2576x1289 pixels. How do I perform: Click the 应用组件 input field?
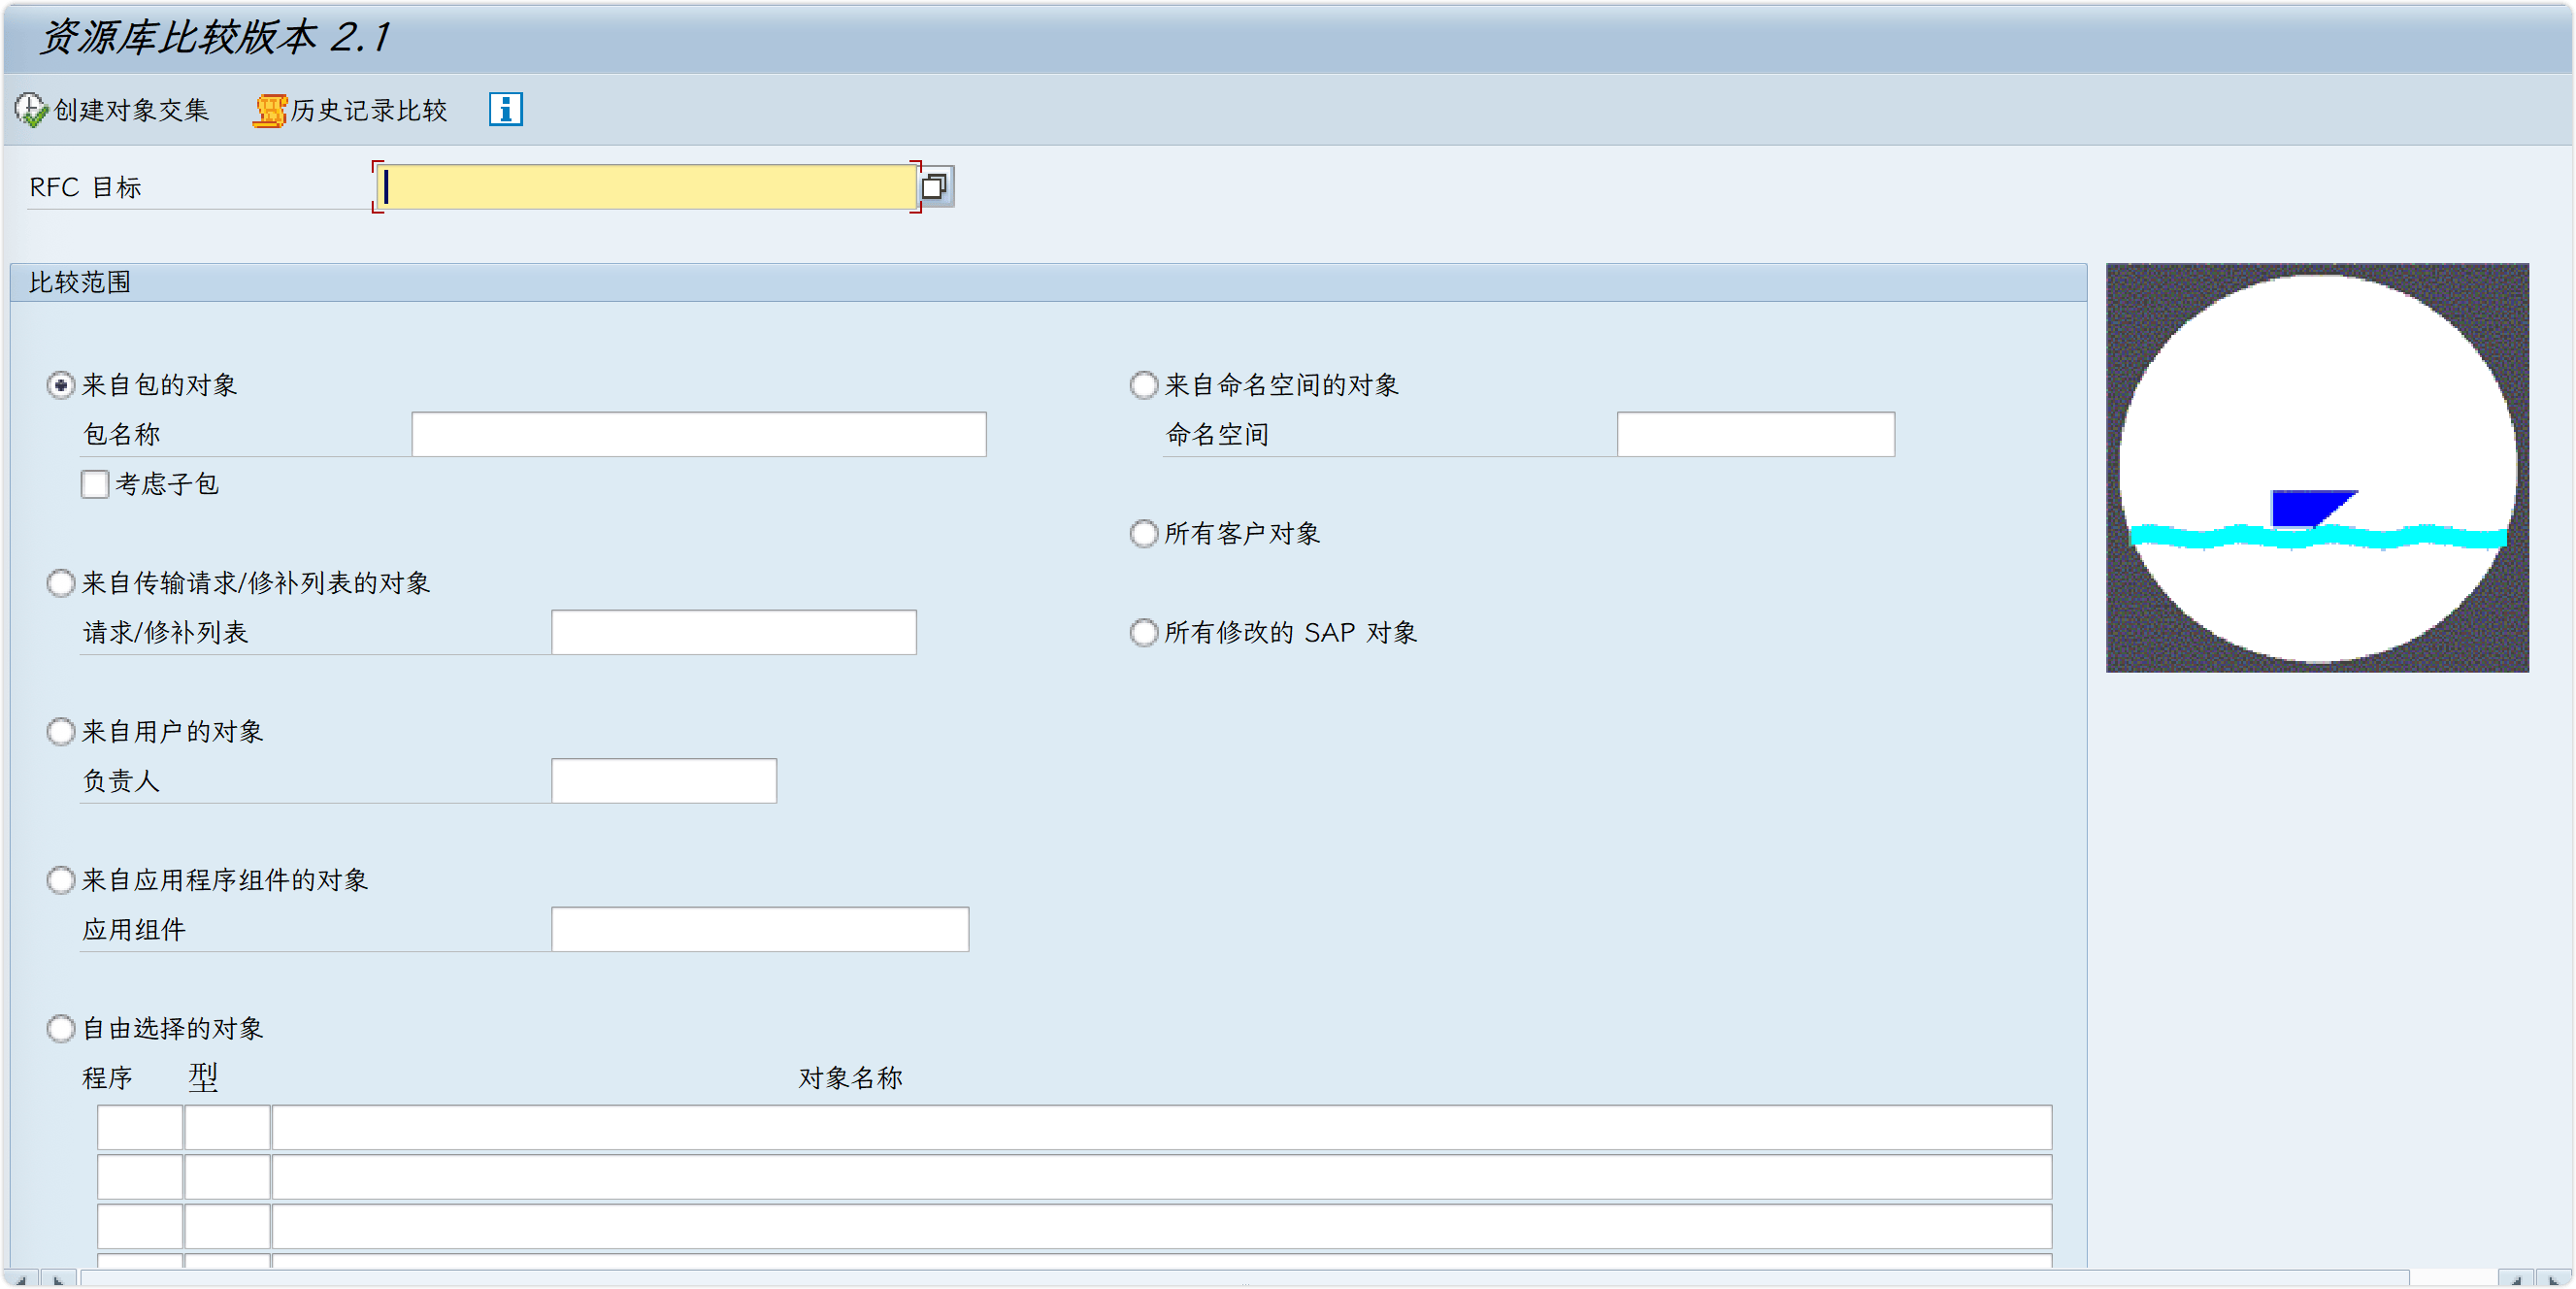(x=759, y=929)
